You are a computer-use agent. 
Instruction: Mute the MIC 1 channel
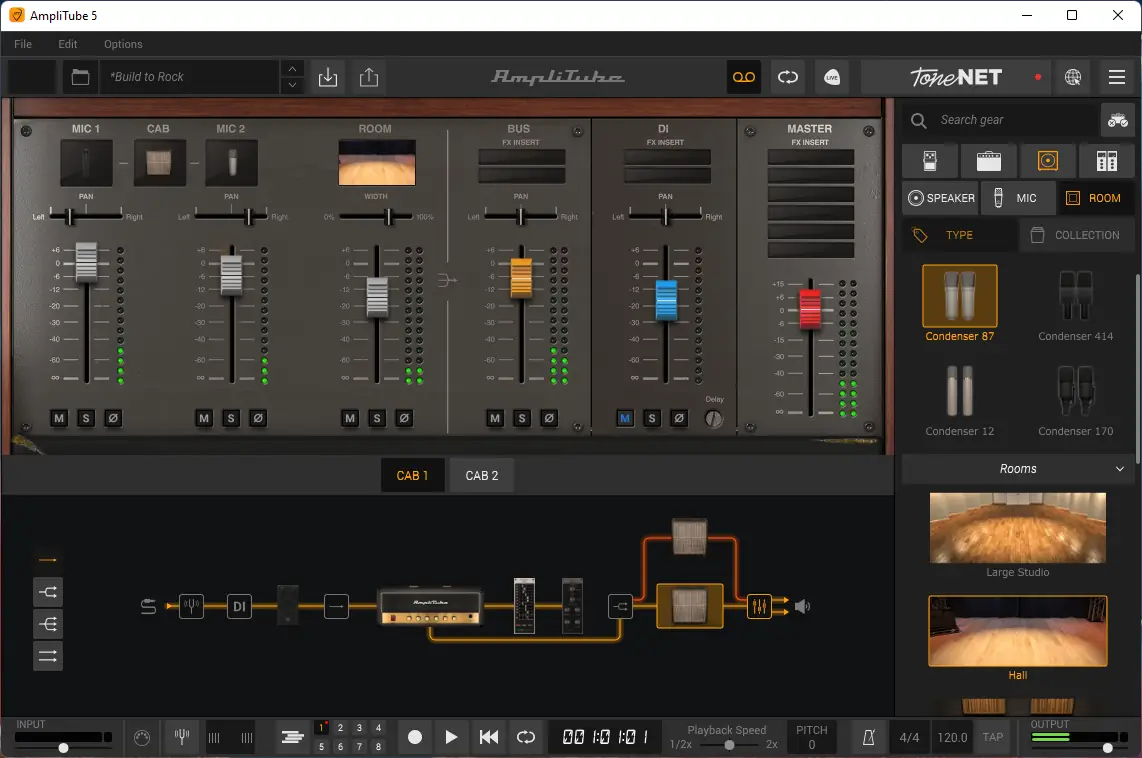(59, 418)
